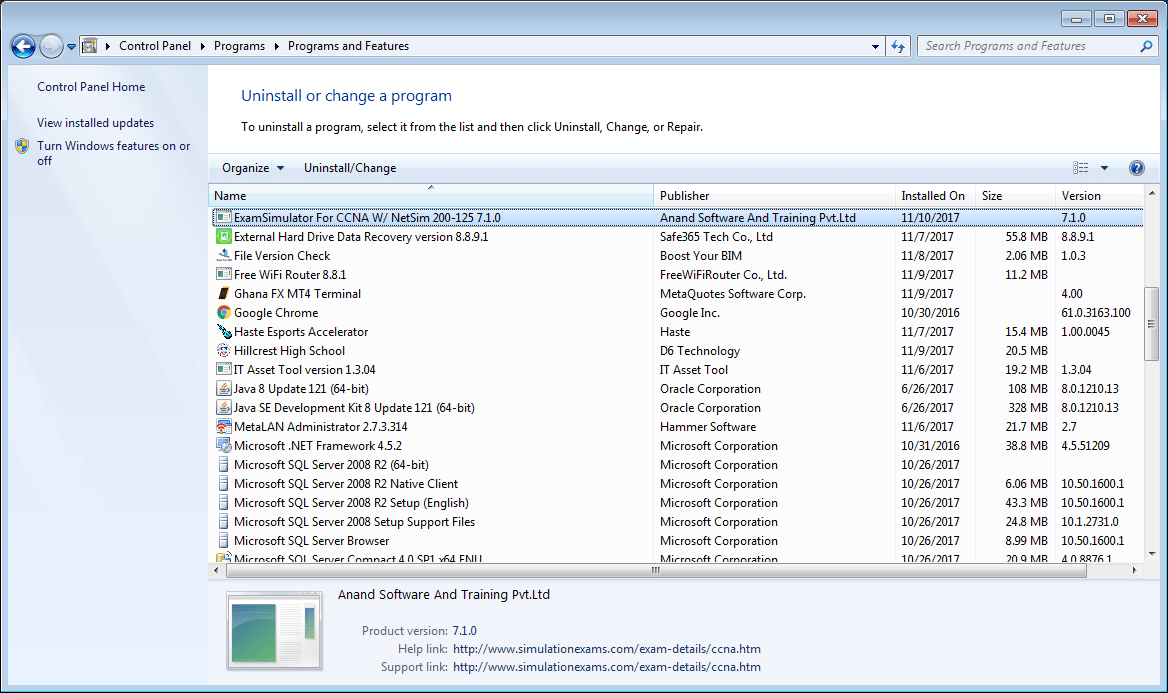Click the Java 8 Update 121 icon

click(223, 388)
